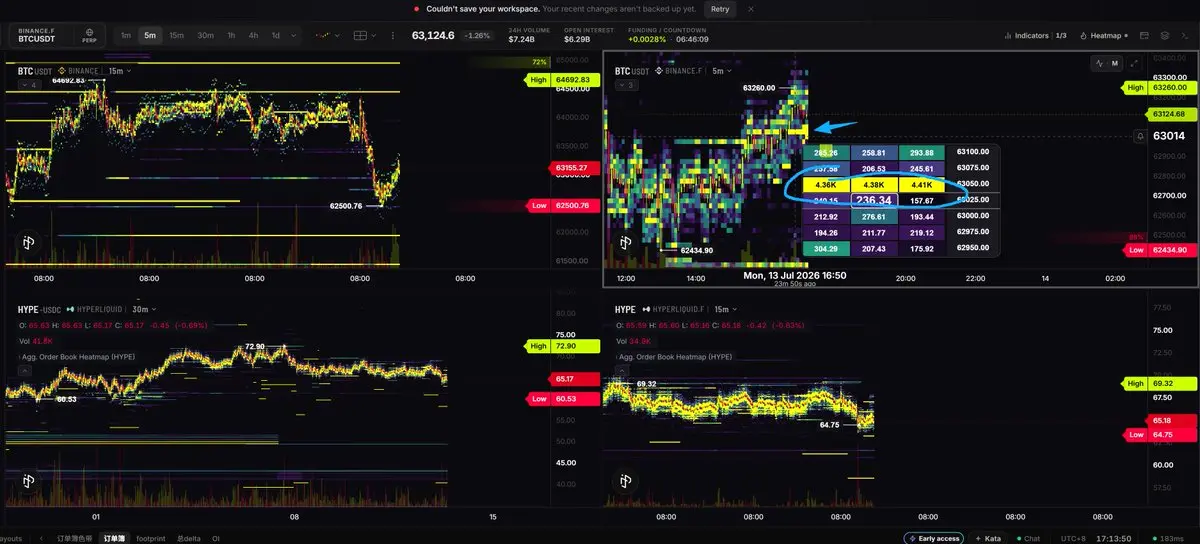This screenshot has height=544, width=1200.
Task: Click the 4.38K heatmap cell at 63050
Action: [x=873, y=184]
